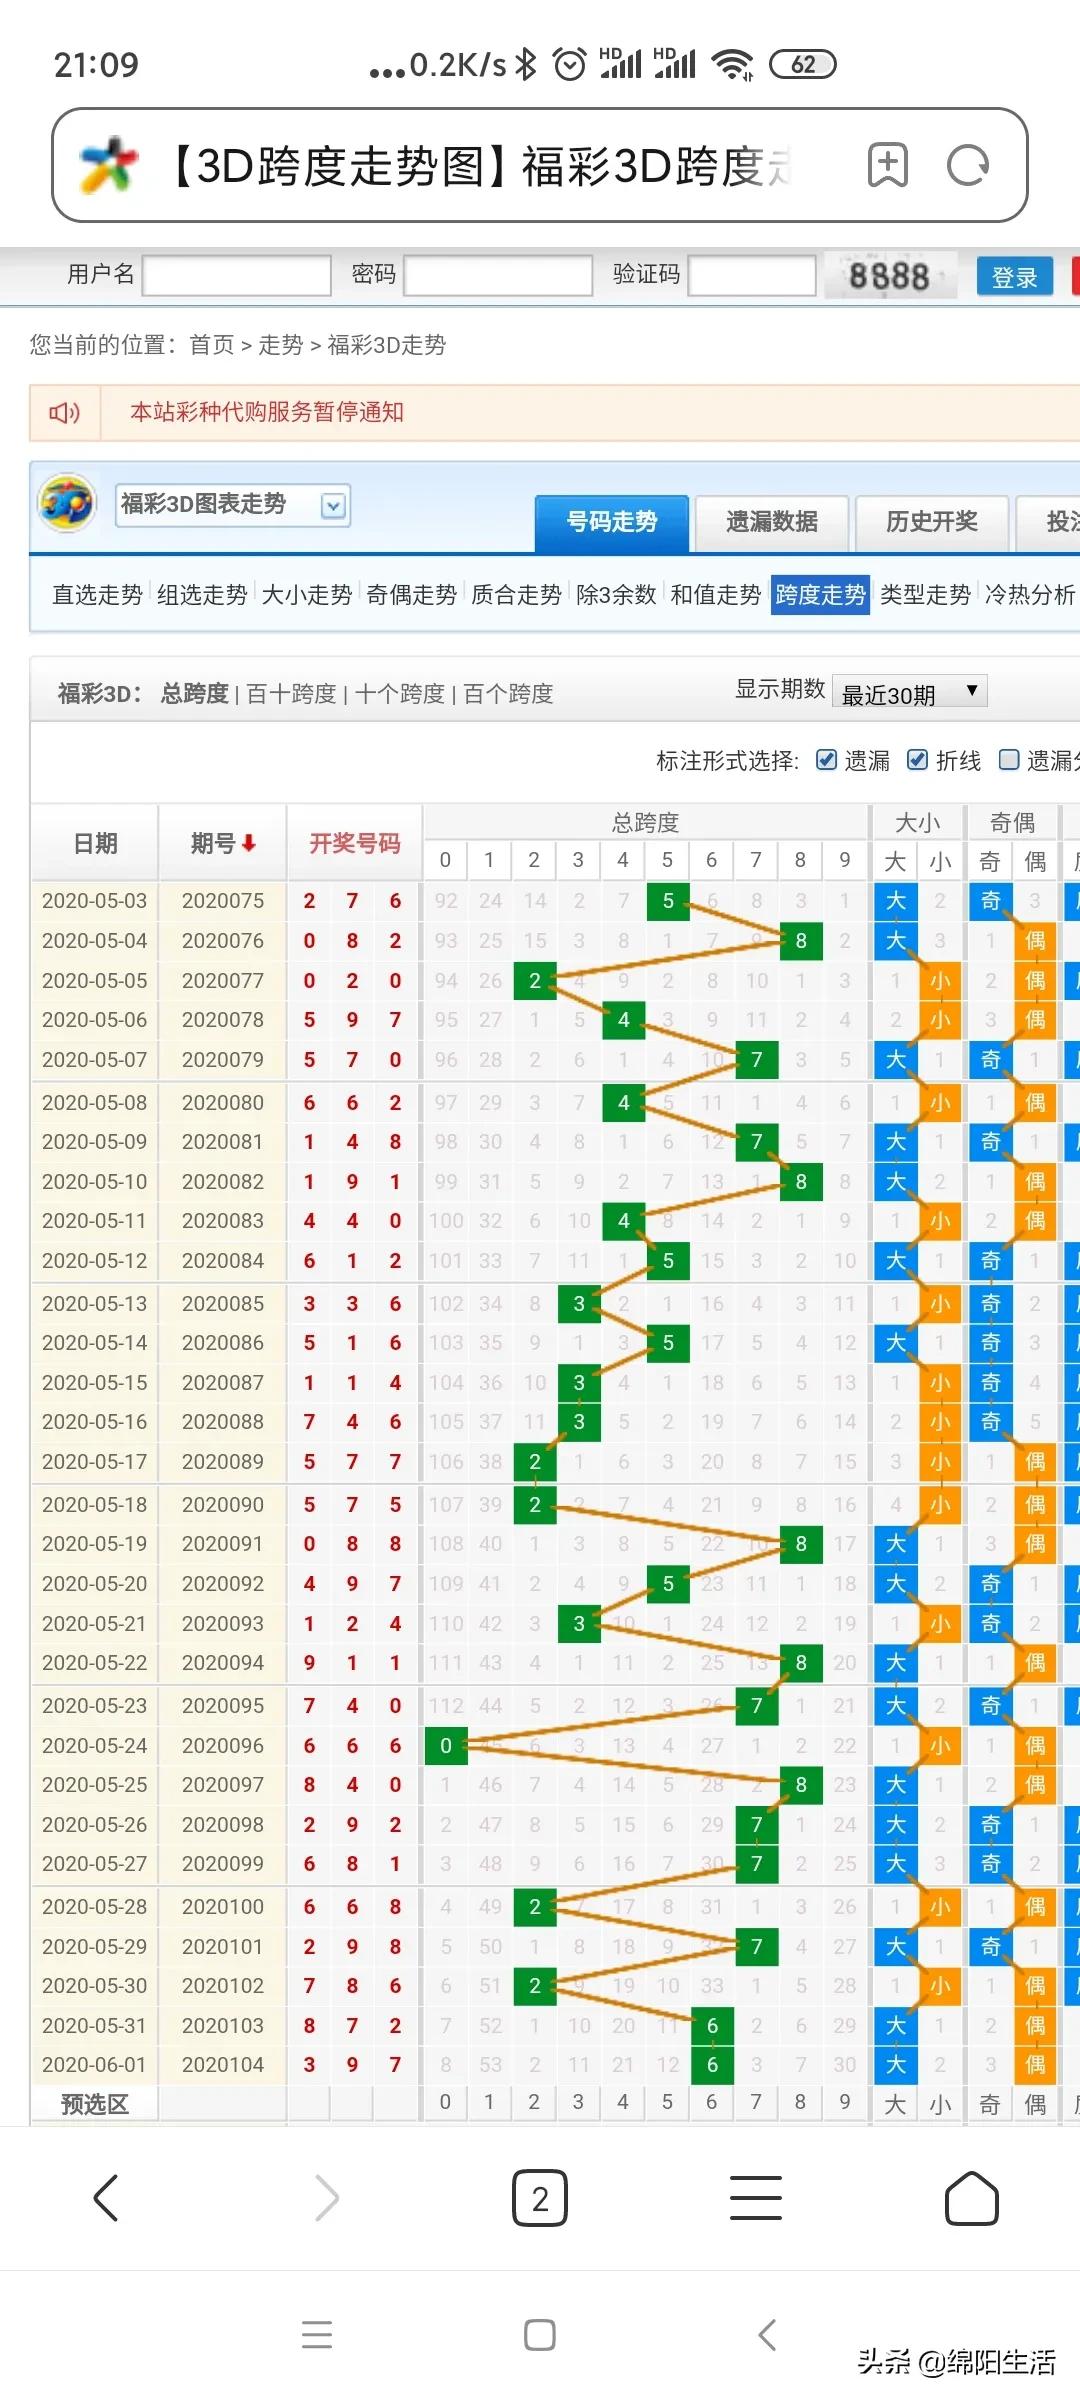Tap the 3D lottery ball logo

(x=67, y=503)
